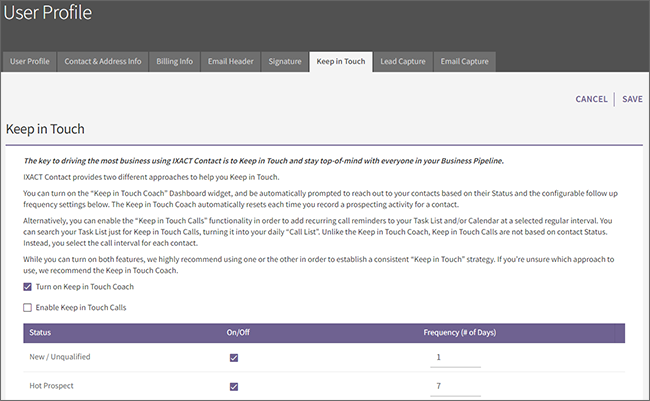This screenshot has width=650, height=401.
Task: Open the Lead Capture tab
Action: coord(403,61)
